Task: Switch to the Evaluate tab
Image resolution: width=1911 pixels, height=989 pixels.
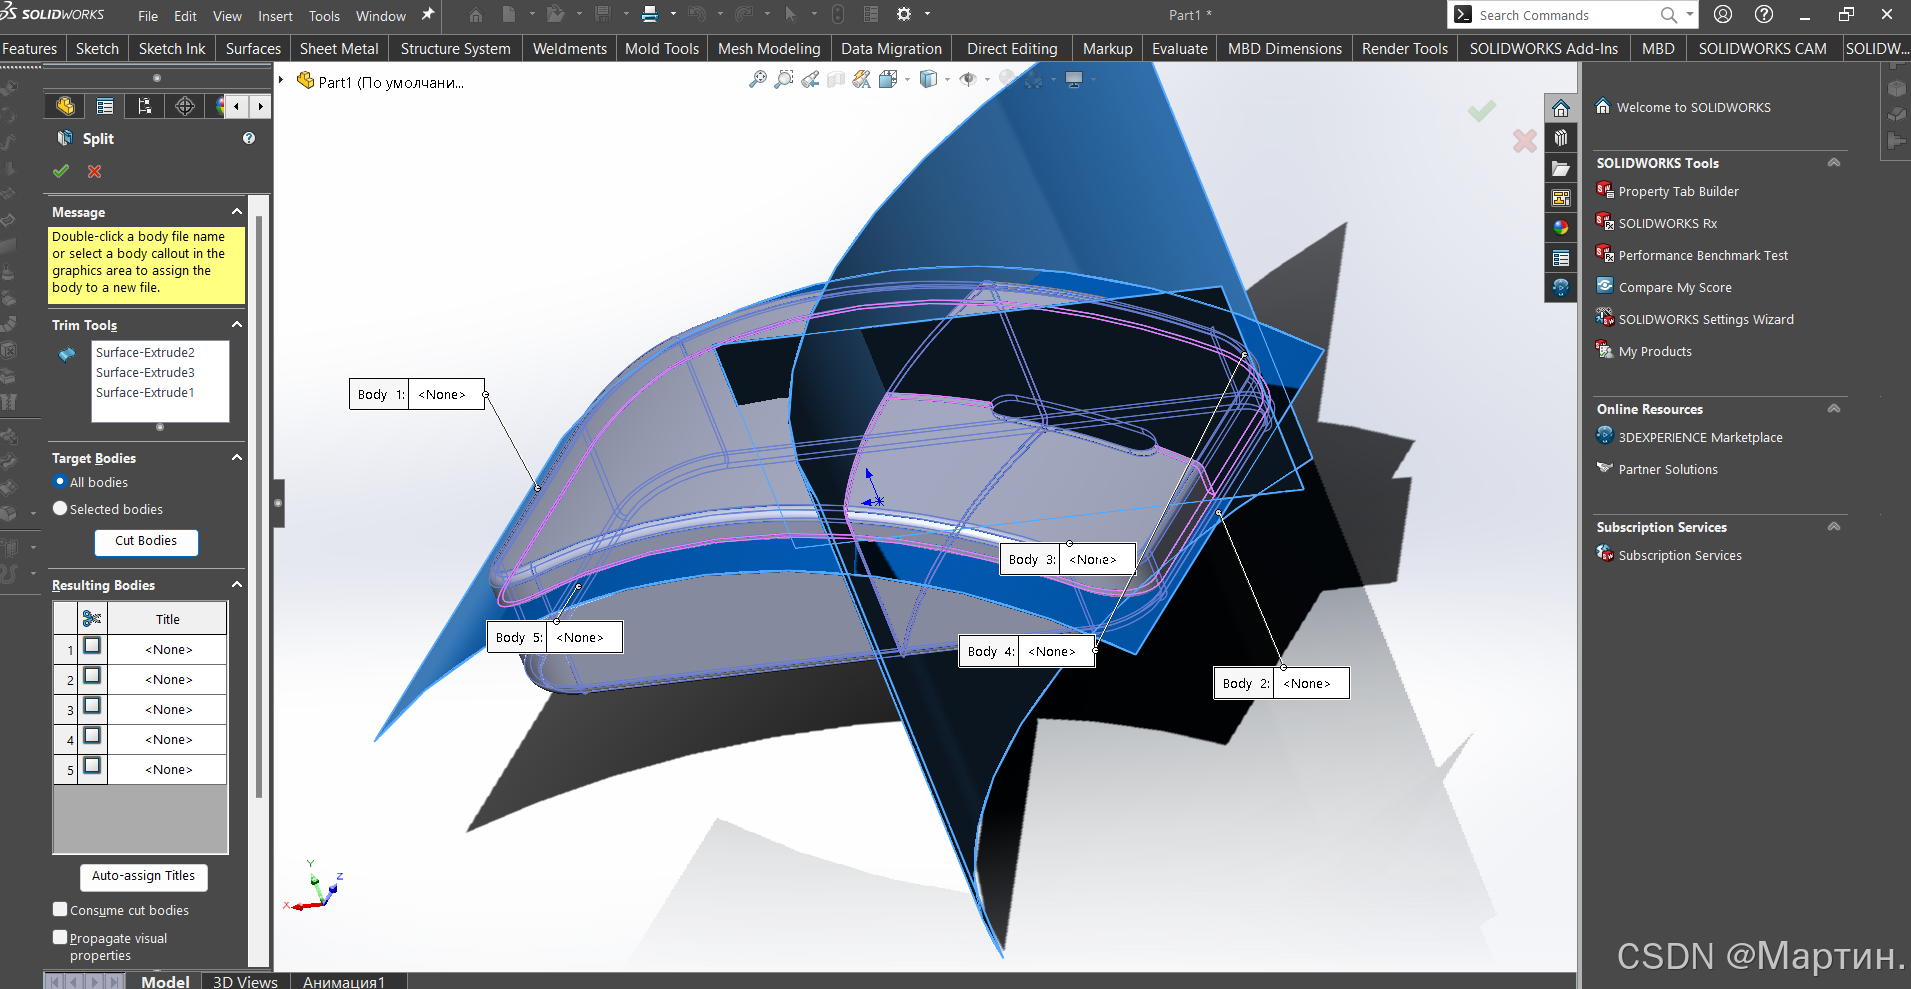Action: (x=1180, y=48)
